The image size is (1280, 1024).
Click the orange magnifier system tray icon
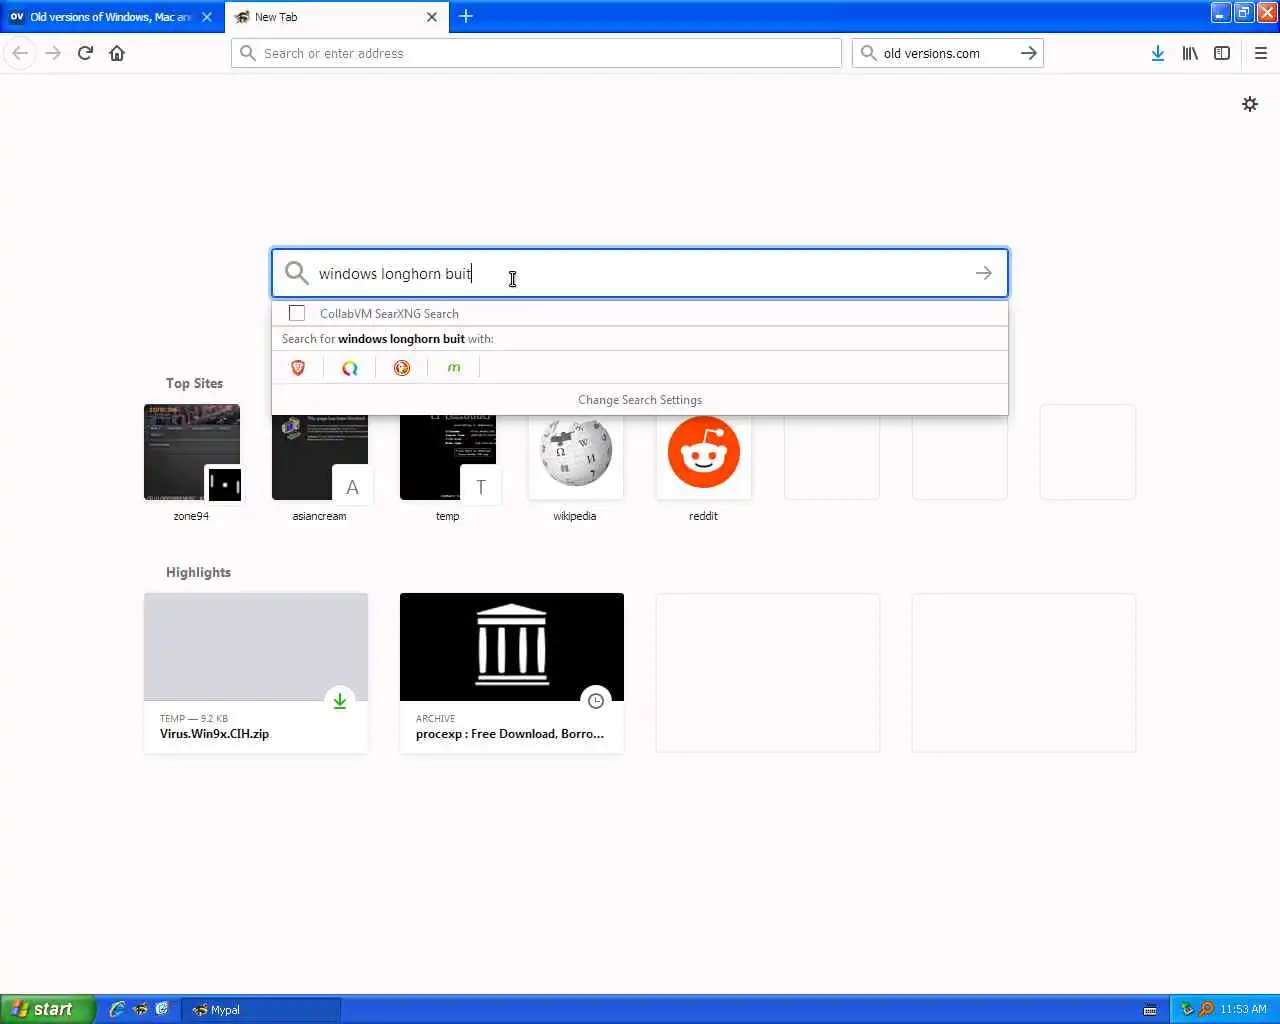point(1206,1009)
